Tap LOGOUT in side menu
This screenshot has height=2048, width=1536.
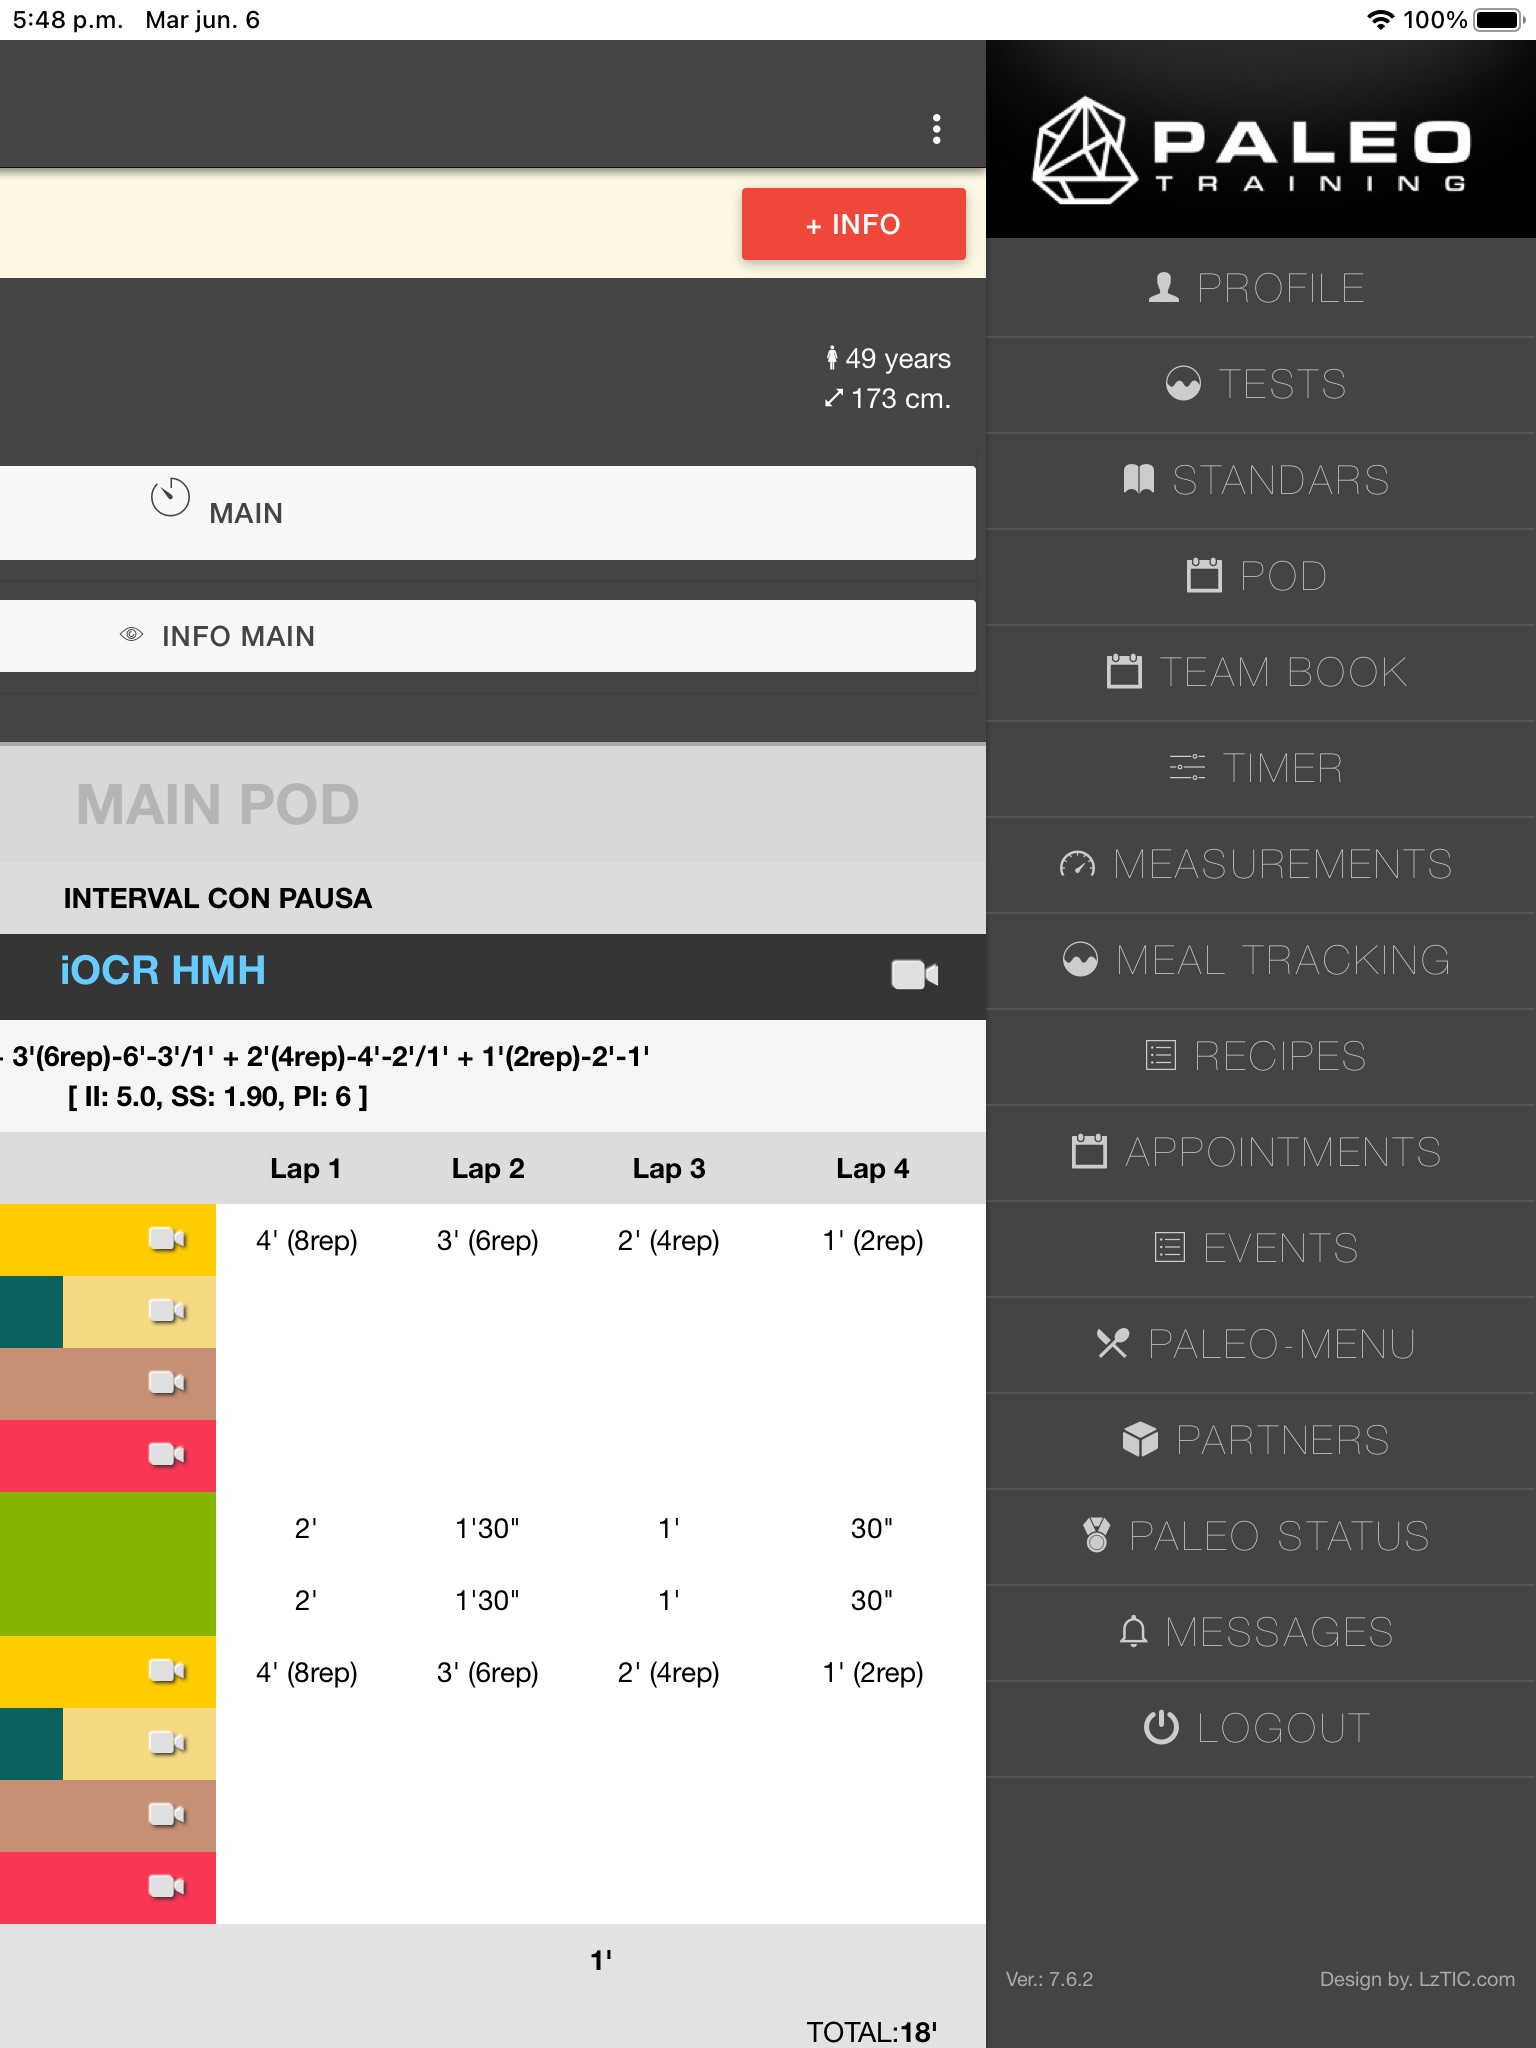[1261, 1728]
